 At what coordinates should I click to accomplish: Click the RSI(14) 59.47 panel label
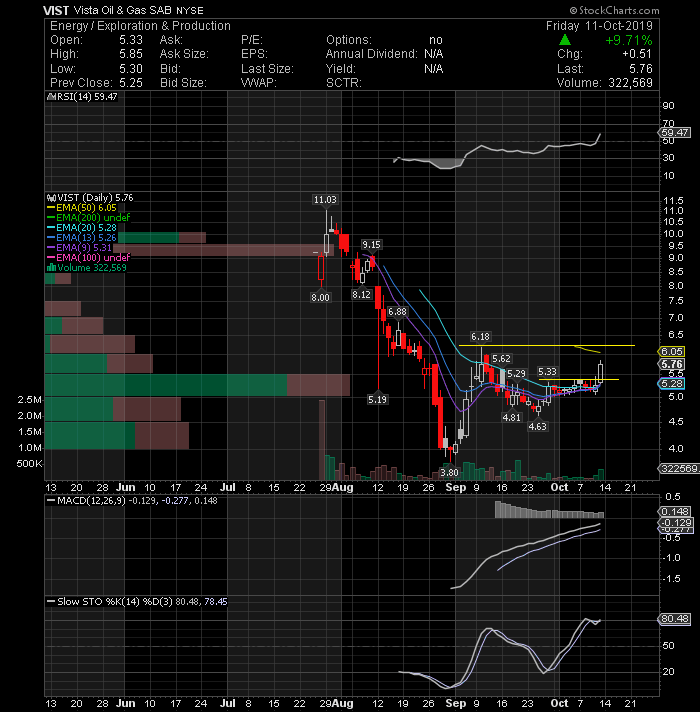pos(87,97)
